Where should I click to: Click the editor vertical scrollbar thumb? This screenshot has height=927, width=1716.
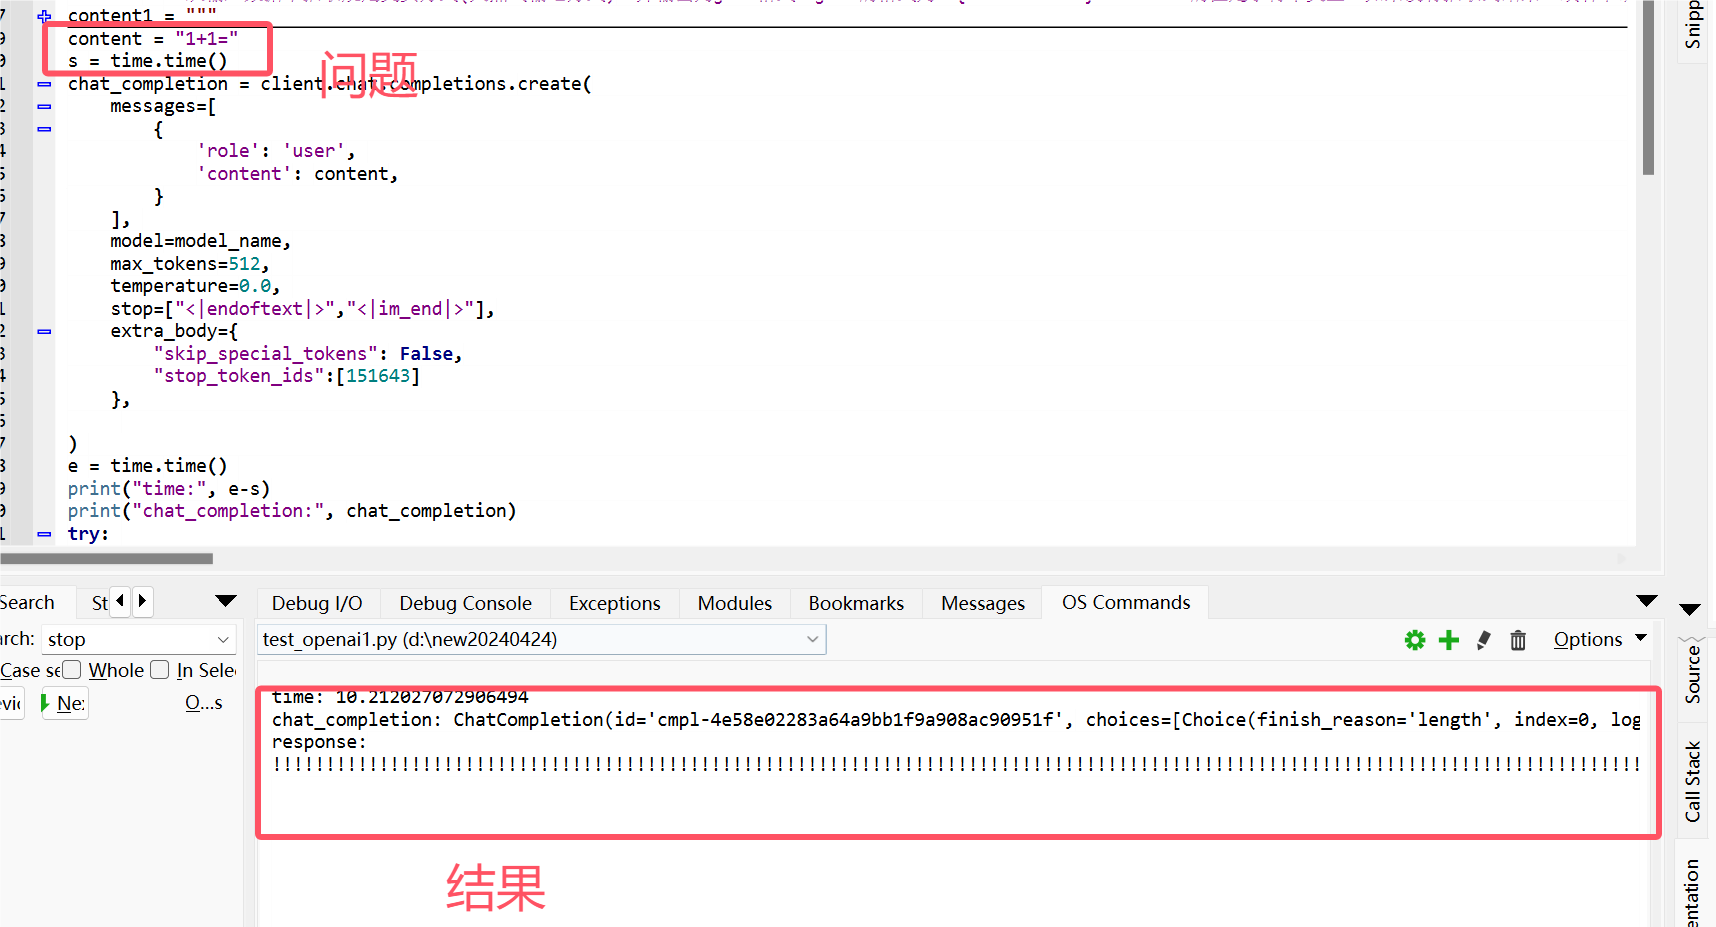1648,88
